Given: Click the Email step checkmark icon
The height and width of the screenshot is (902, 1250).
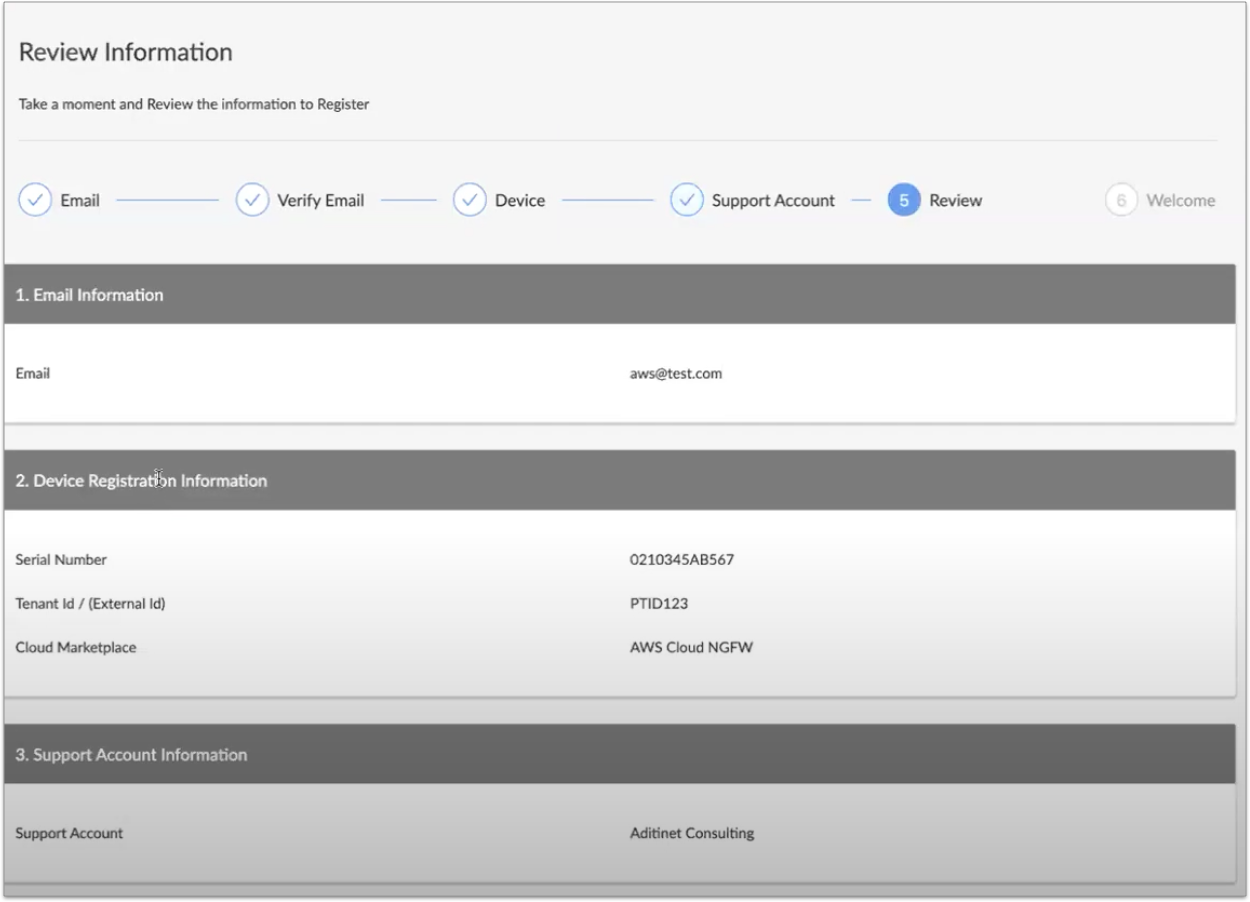Looking at the screenshot, I should coord(35,200).
